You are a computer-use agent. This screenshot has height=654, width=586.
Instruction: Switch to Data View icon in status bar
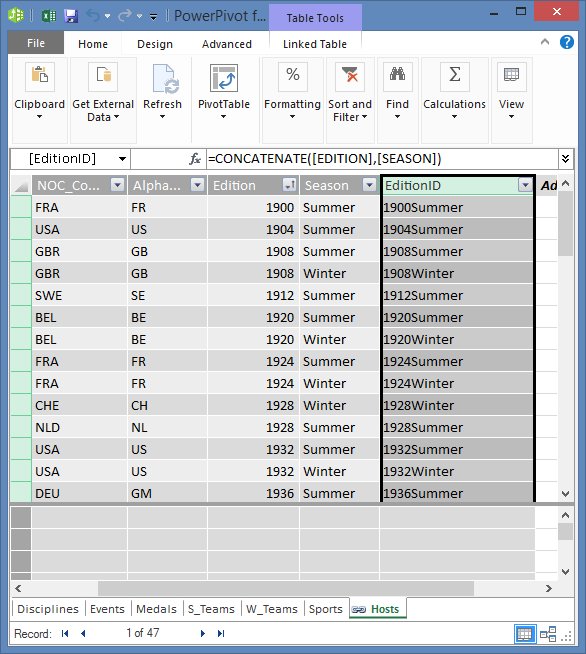524,634
